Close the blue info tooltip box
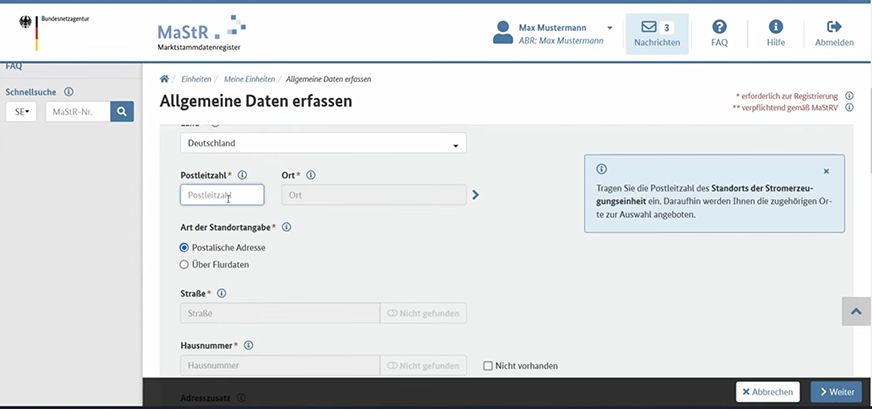 point(826,171)
